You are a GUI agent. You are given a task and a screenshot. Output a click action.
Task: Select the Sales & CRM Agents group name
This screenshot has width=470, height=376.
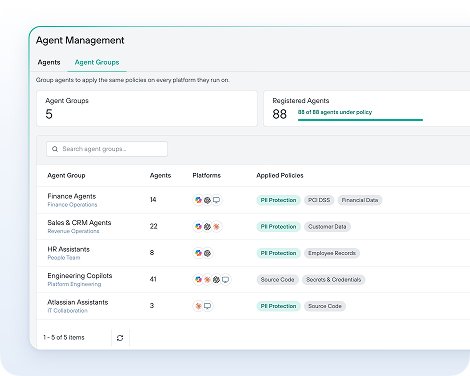(x=79, y=223)
